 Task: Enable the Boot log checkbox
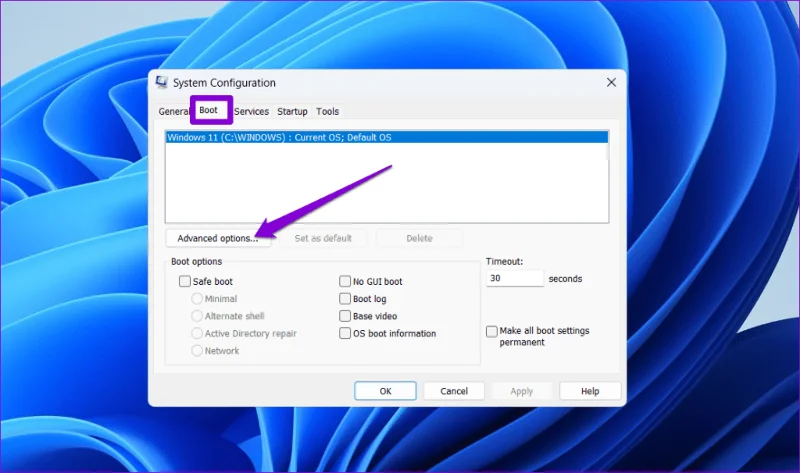[x=345, y=298]
